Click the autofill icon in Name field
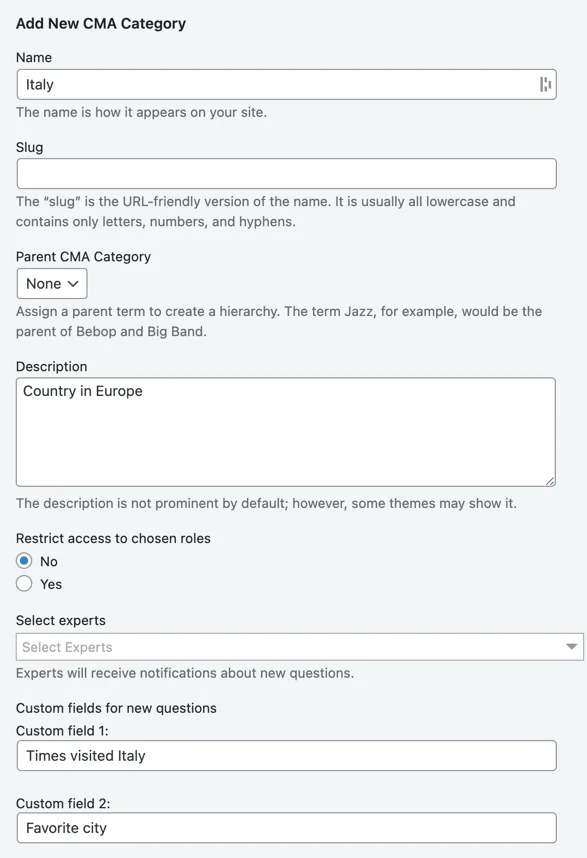 (545, 84)
